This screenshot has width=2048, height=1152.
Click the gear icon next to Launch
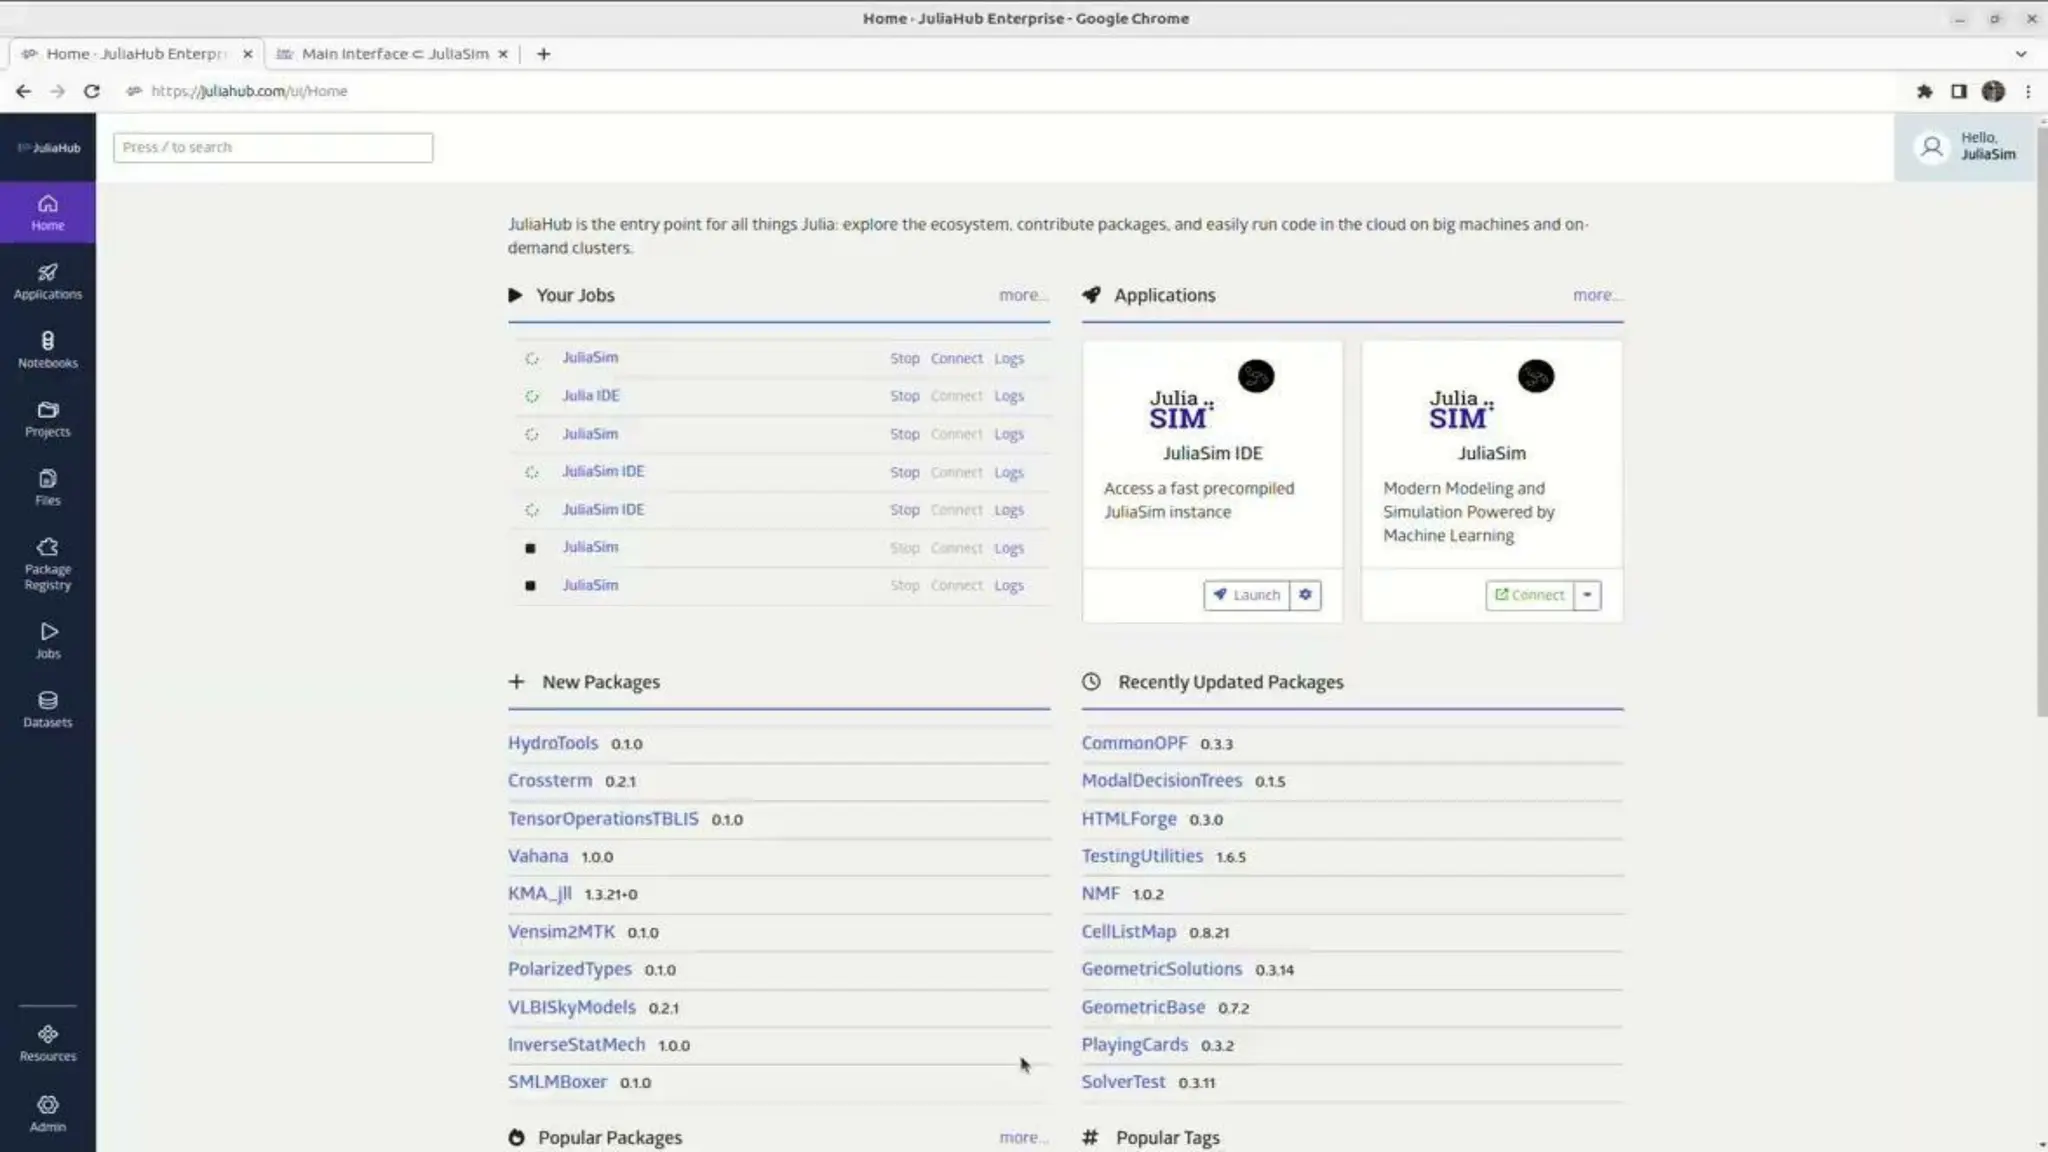(1305, 595)
